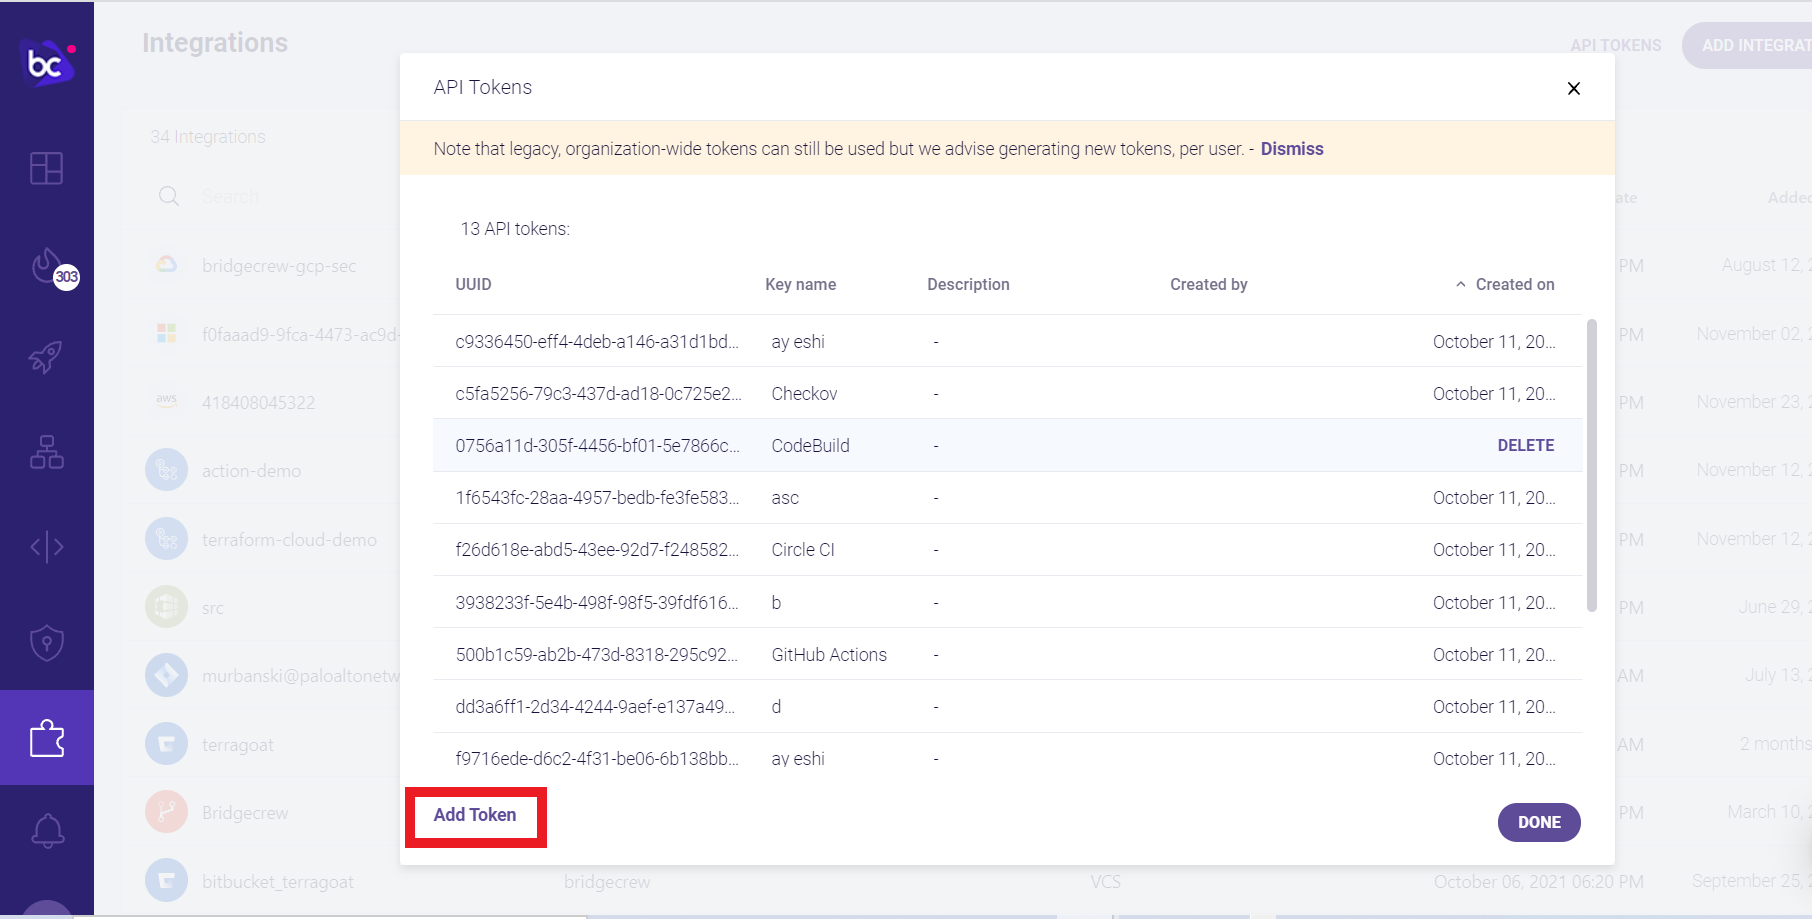Select the Checkov key name

pyautogui.click(x=804, y=394)
